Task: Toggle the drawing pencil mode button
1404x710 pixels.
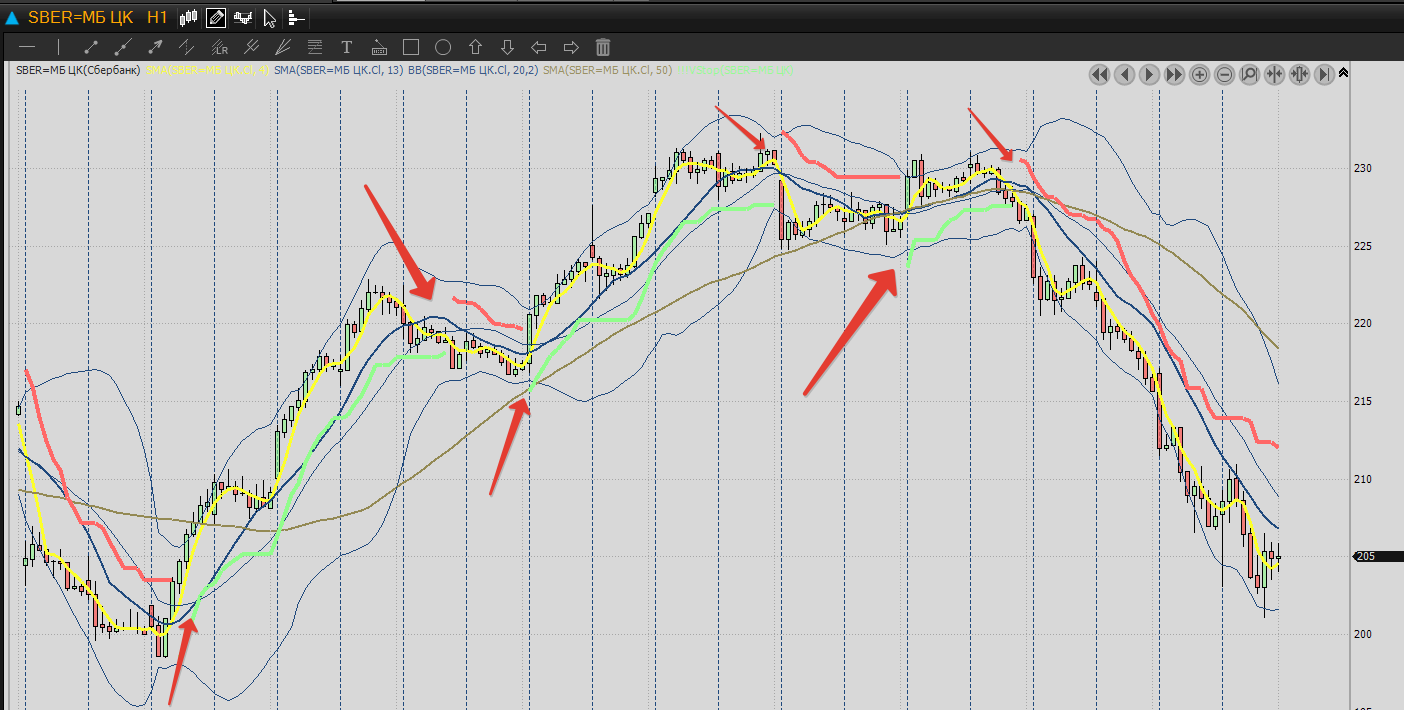Action: click(x=216, y=17)
